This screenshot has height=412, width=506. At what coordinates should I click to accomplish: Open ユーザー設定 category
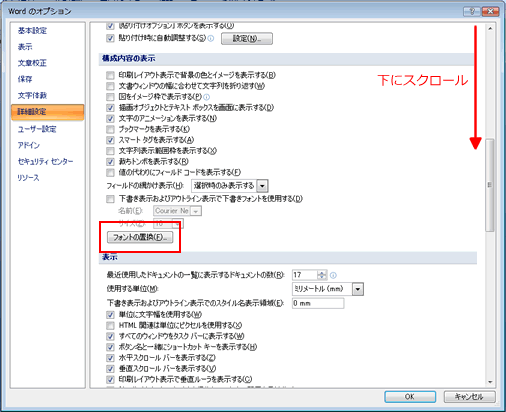37,129
